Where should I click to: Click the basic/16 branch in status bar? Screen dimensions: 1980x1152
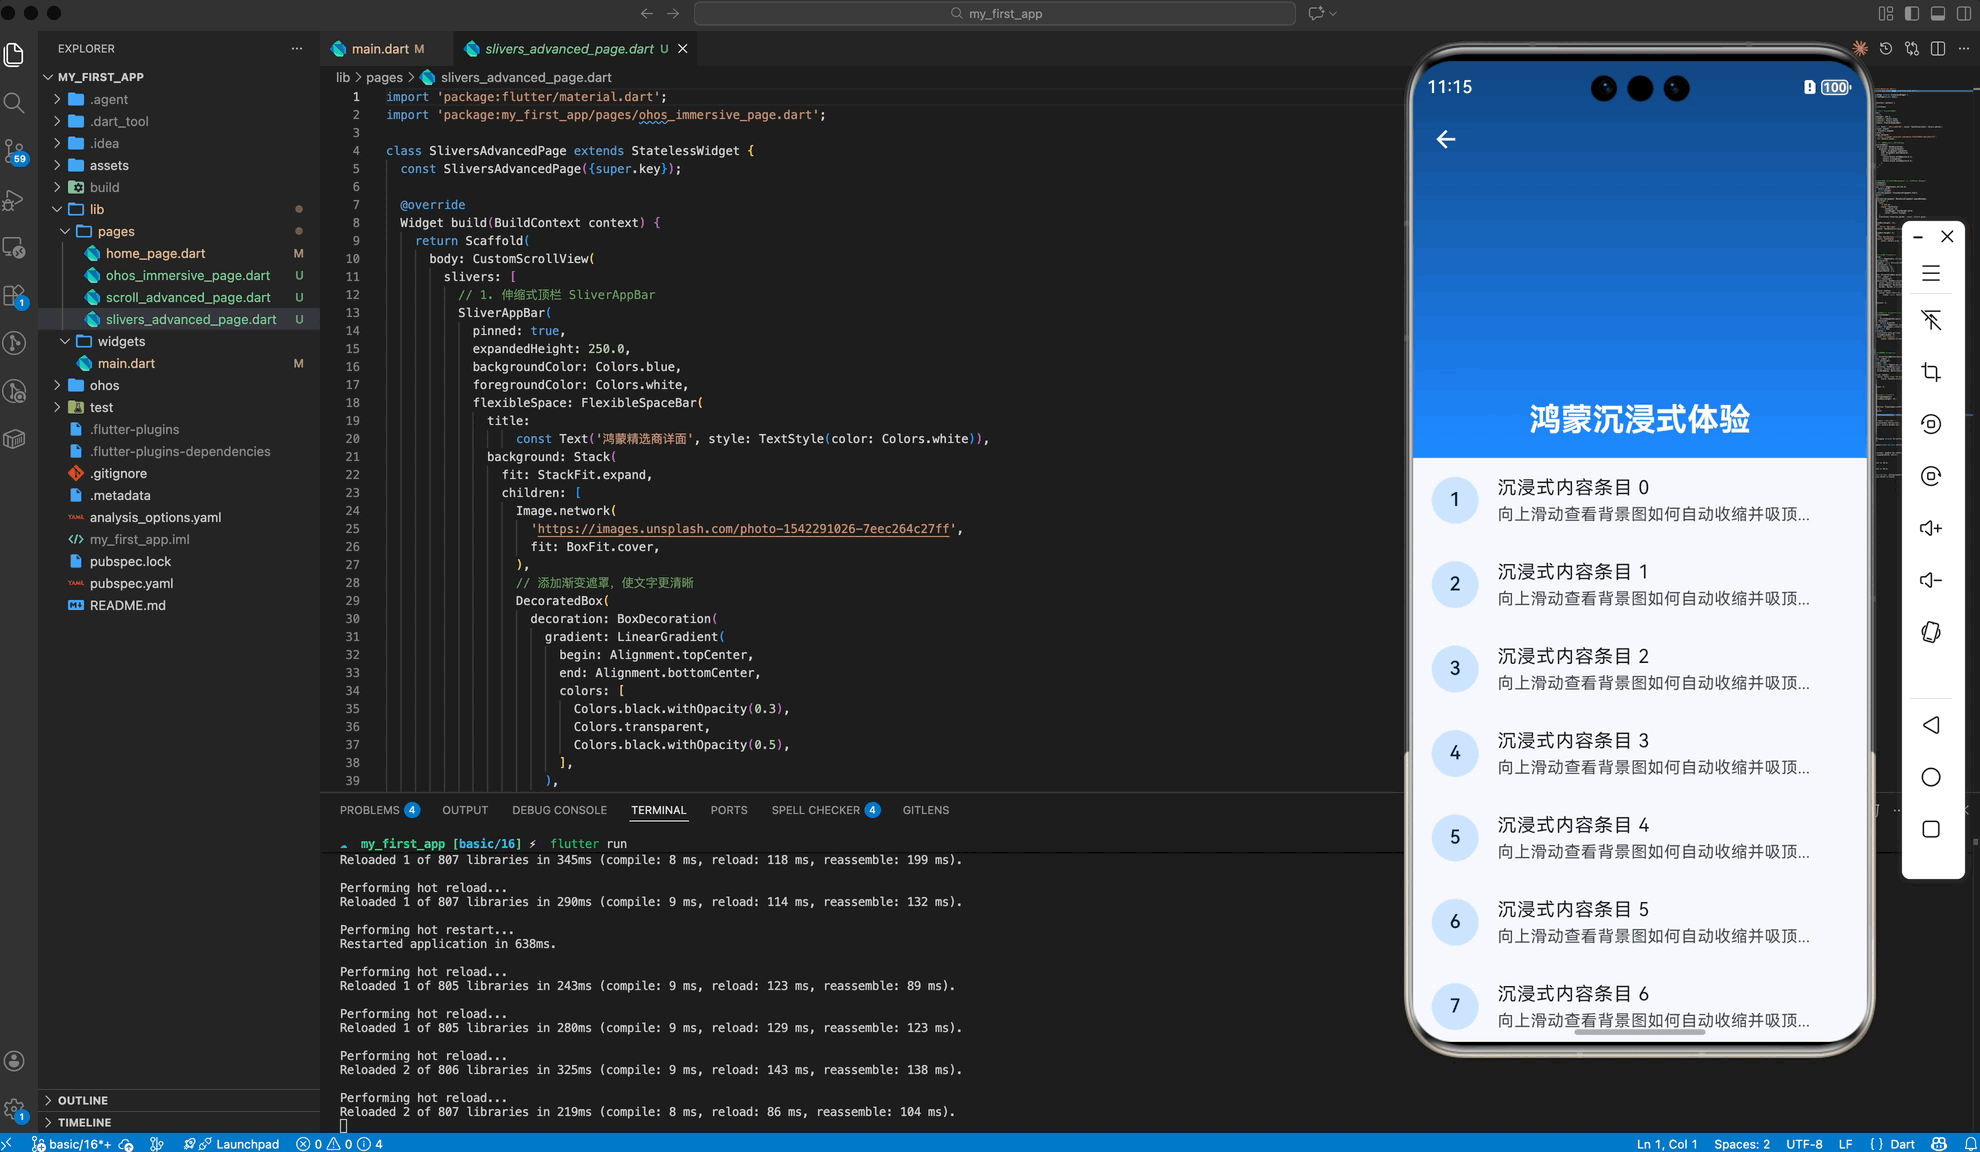[x=78, y=1144]
